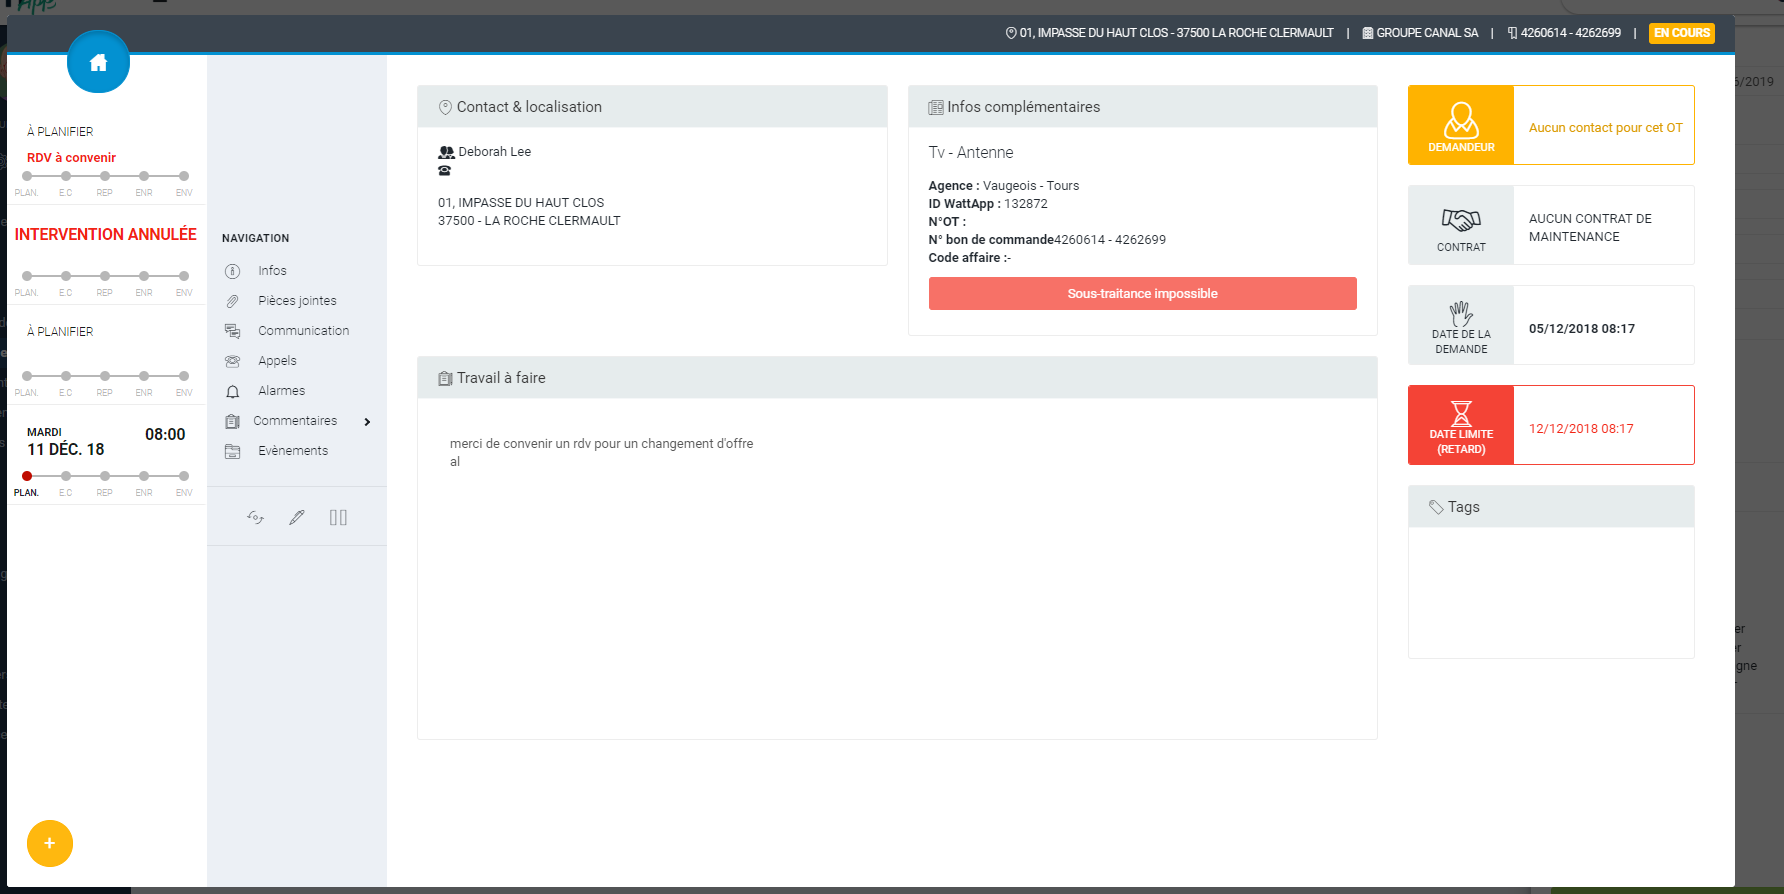Select the RDV à convenir intervention
Image resolution: width=1784 pixels, height=894 pixels.
(x=71, y=158)
